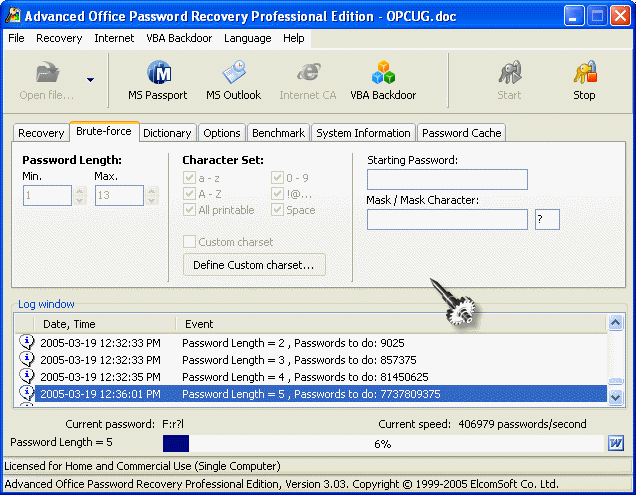
Task: Click info icon of Password Length = 5 row
Action: pyautogui.click(x=27, y=393)
